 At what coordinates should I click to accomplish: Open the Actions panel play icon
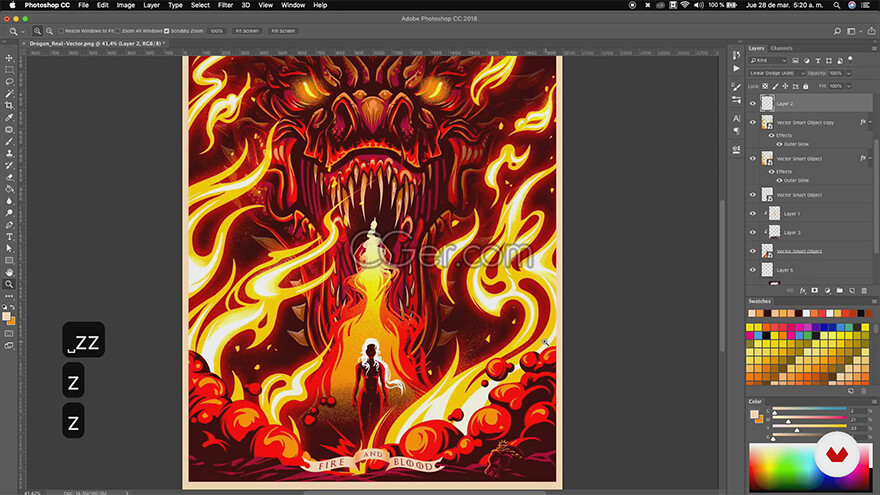[736, 68]
